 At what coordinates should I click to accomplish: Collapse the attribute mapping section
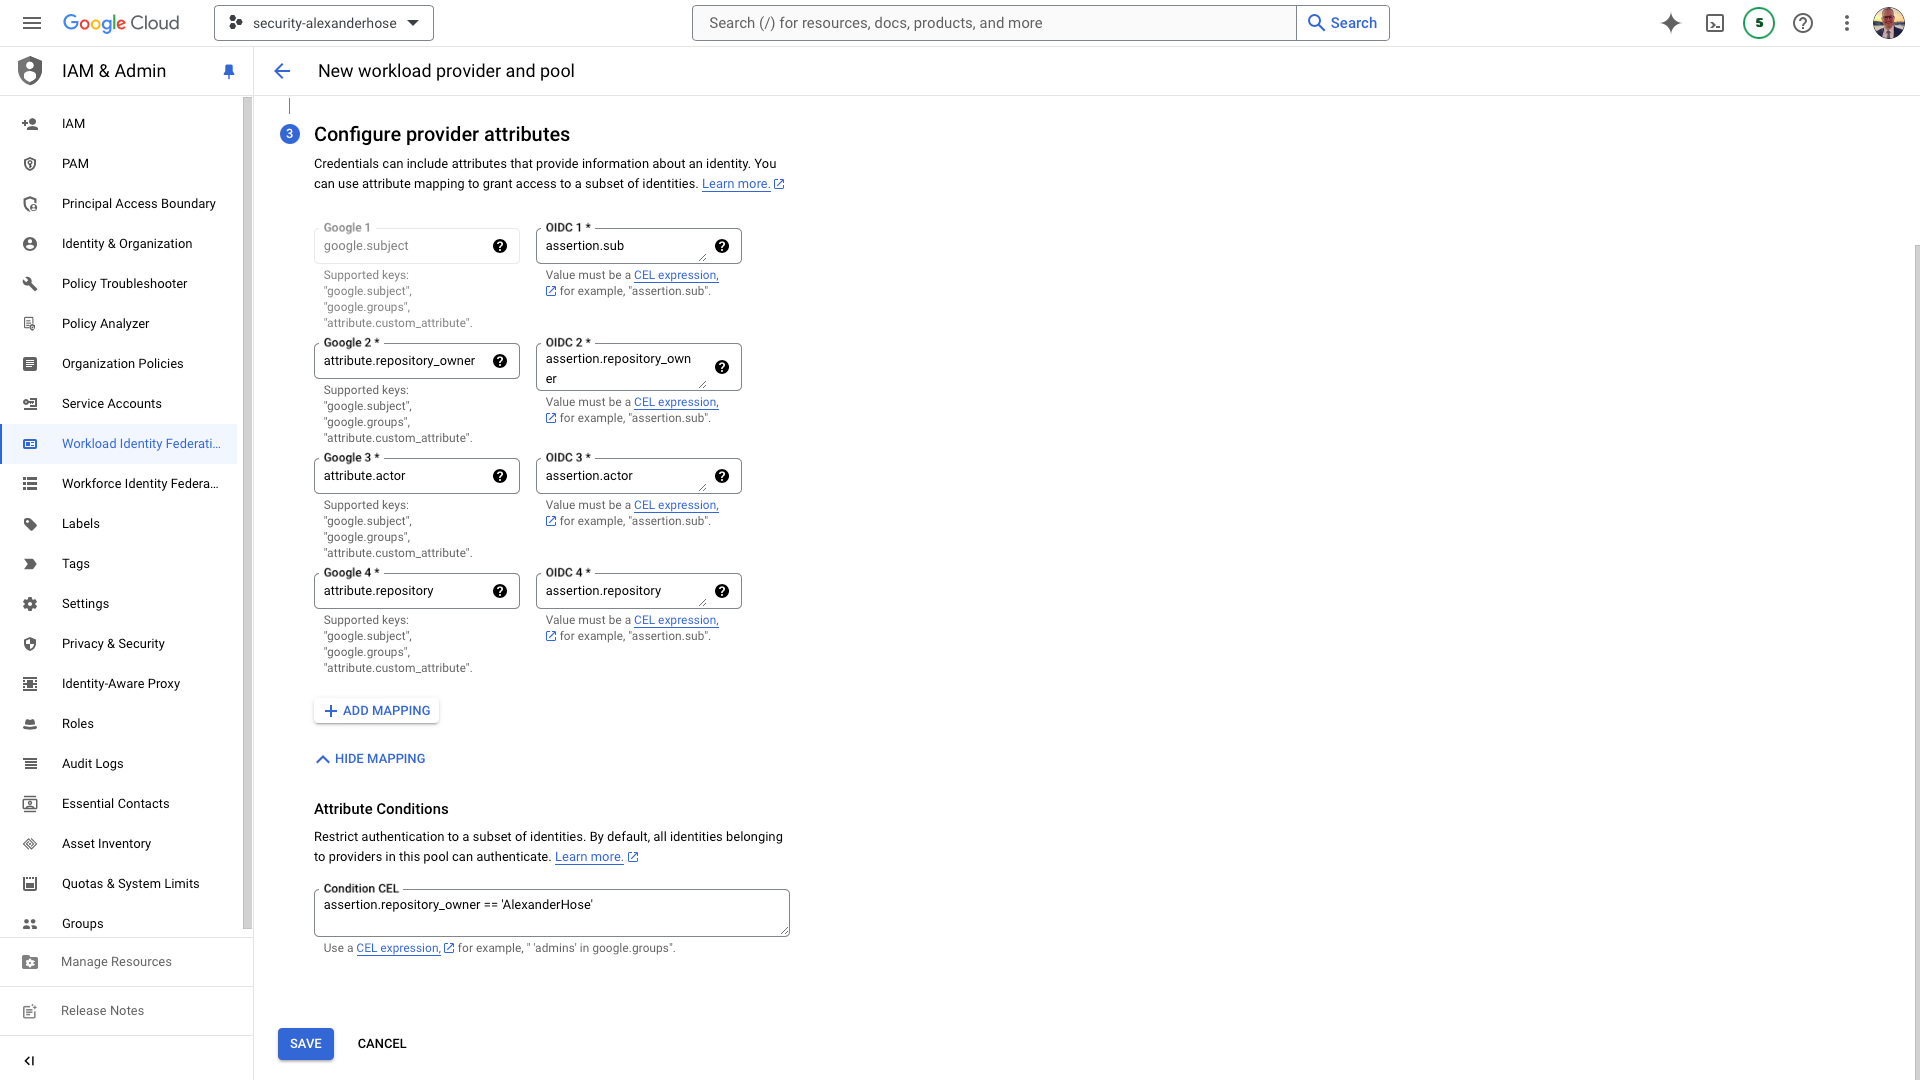371,758
